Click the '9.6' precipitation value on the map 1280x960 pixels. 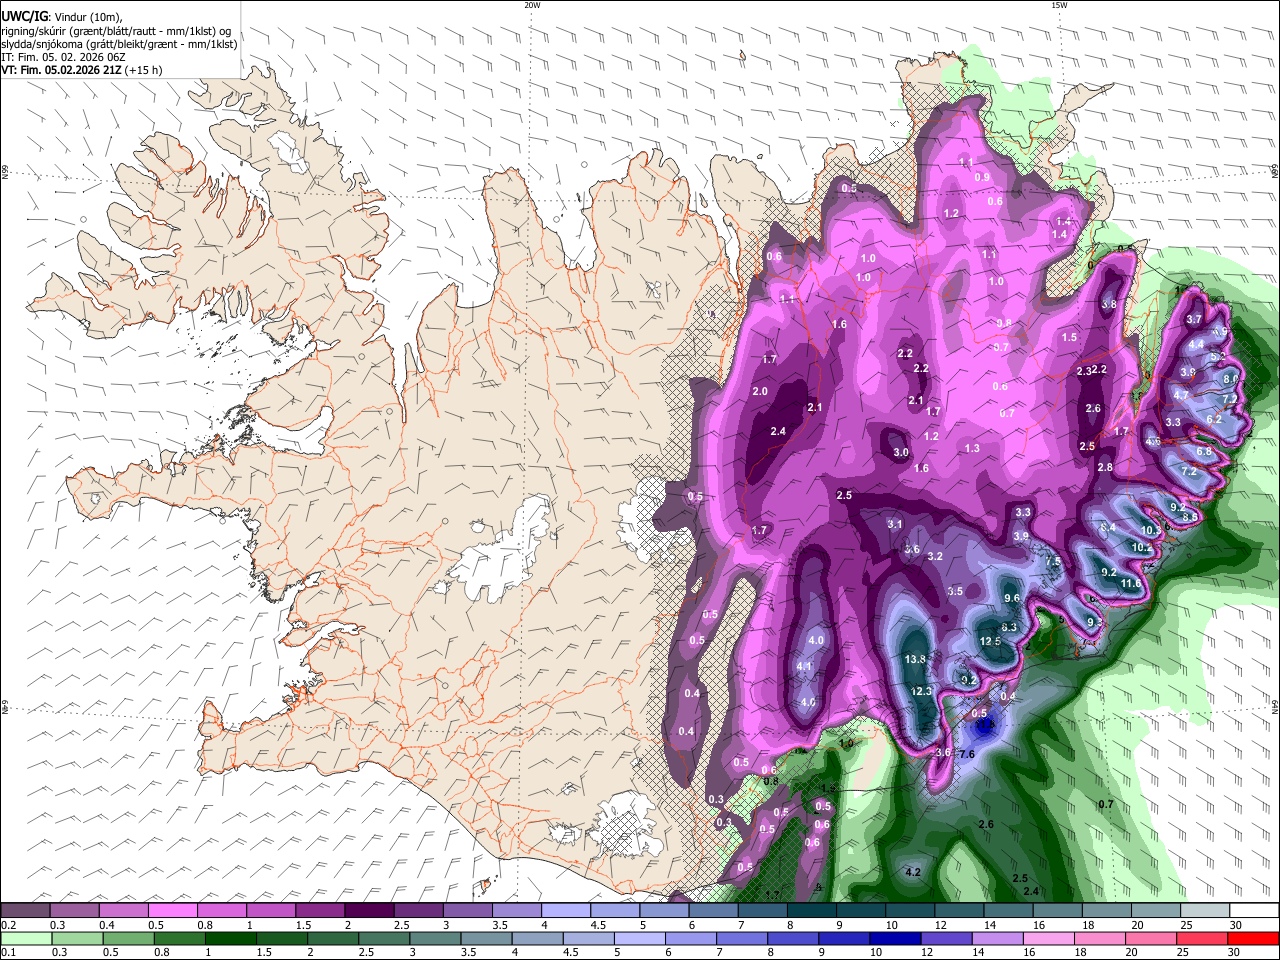coord(1012,598)
